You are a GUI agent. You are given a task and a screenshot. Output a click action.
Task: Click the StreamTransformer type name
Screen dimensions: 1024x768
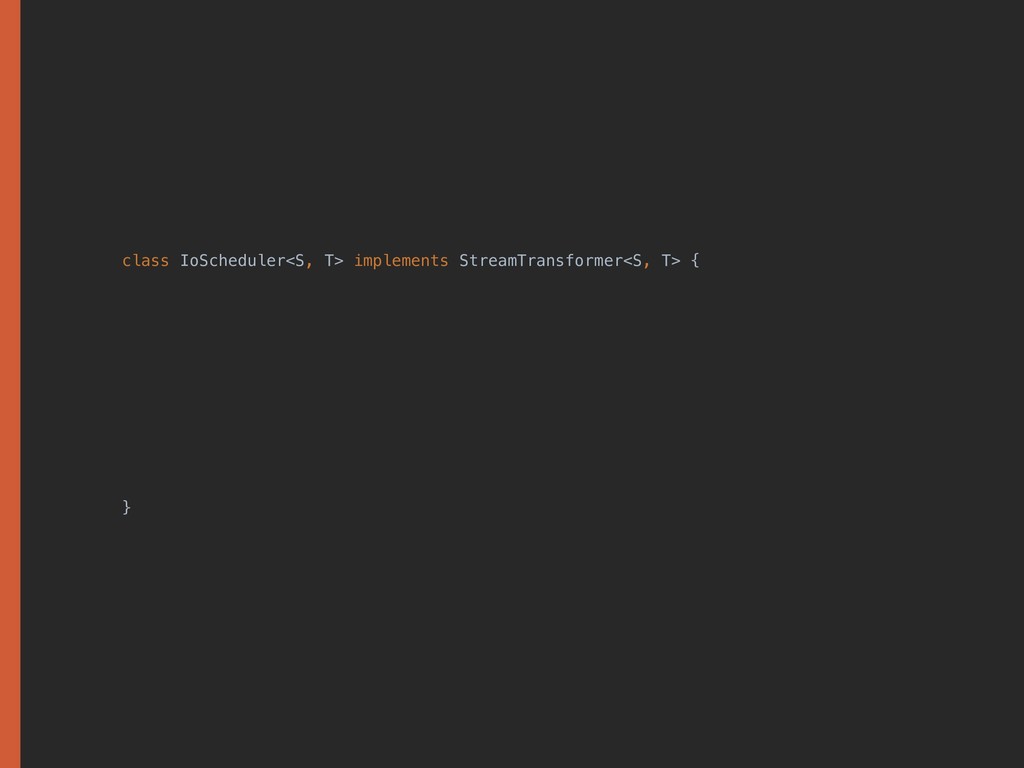pos(540,261)
